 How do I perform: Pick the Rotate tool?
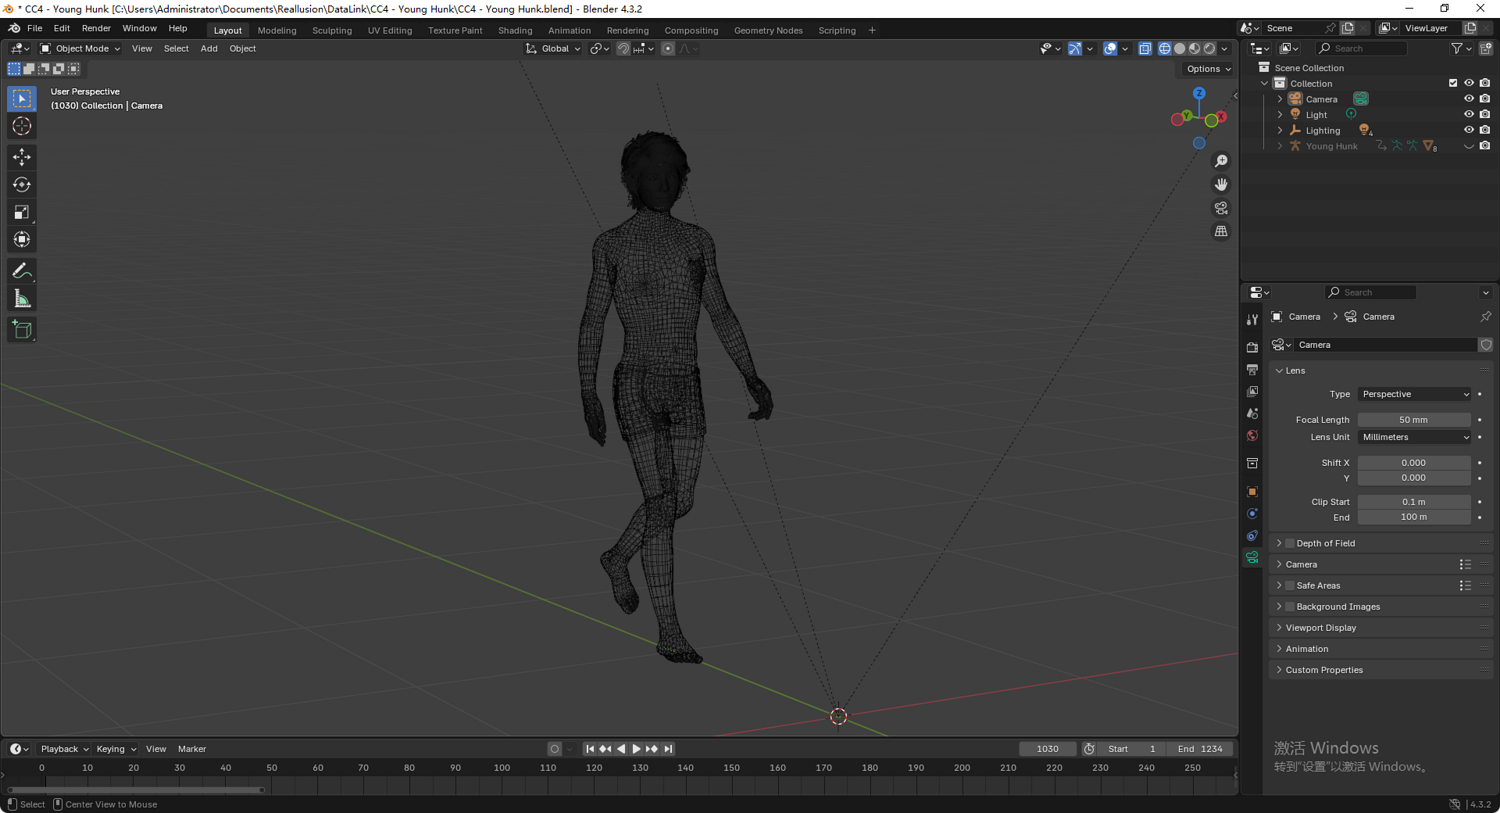pos(22,185)
